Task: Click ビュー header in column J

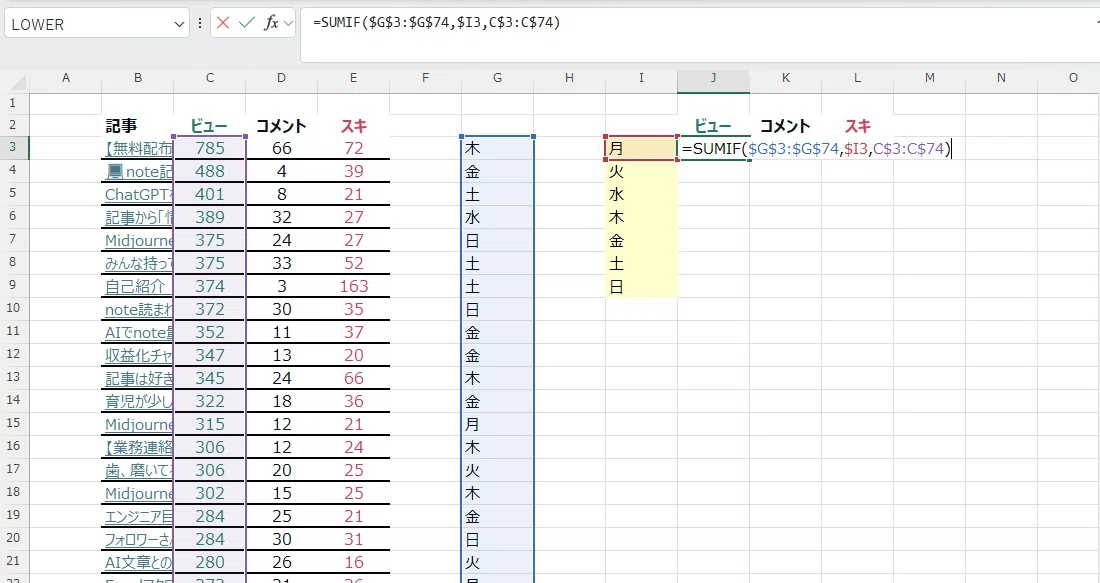Action: (713, 126)
